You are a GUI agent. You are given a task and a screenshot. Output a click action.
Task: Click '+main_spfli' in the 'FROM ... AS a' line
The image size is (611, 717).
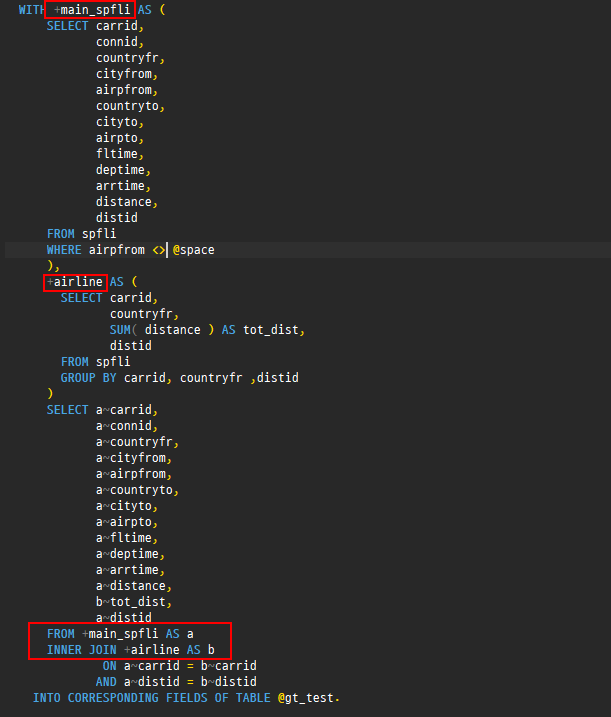(120, 634)
